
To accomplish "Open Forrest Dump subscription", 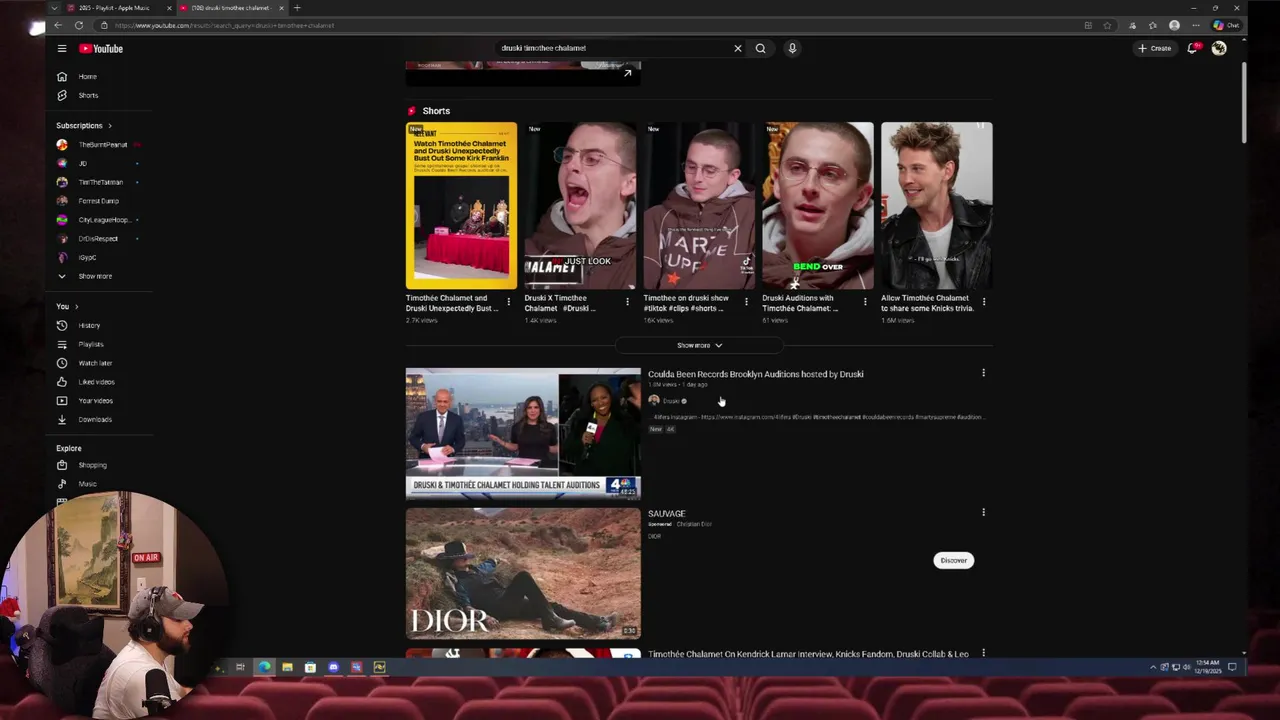I will pos(100,201).
